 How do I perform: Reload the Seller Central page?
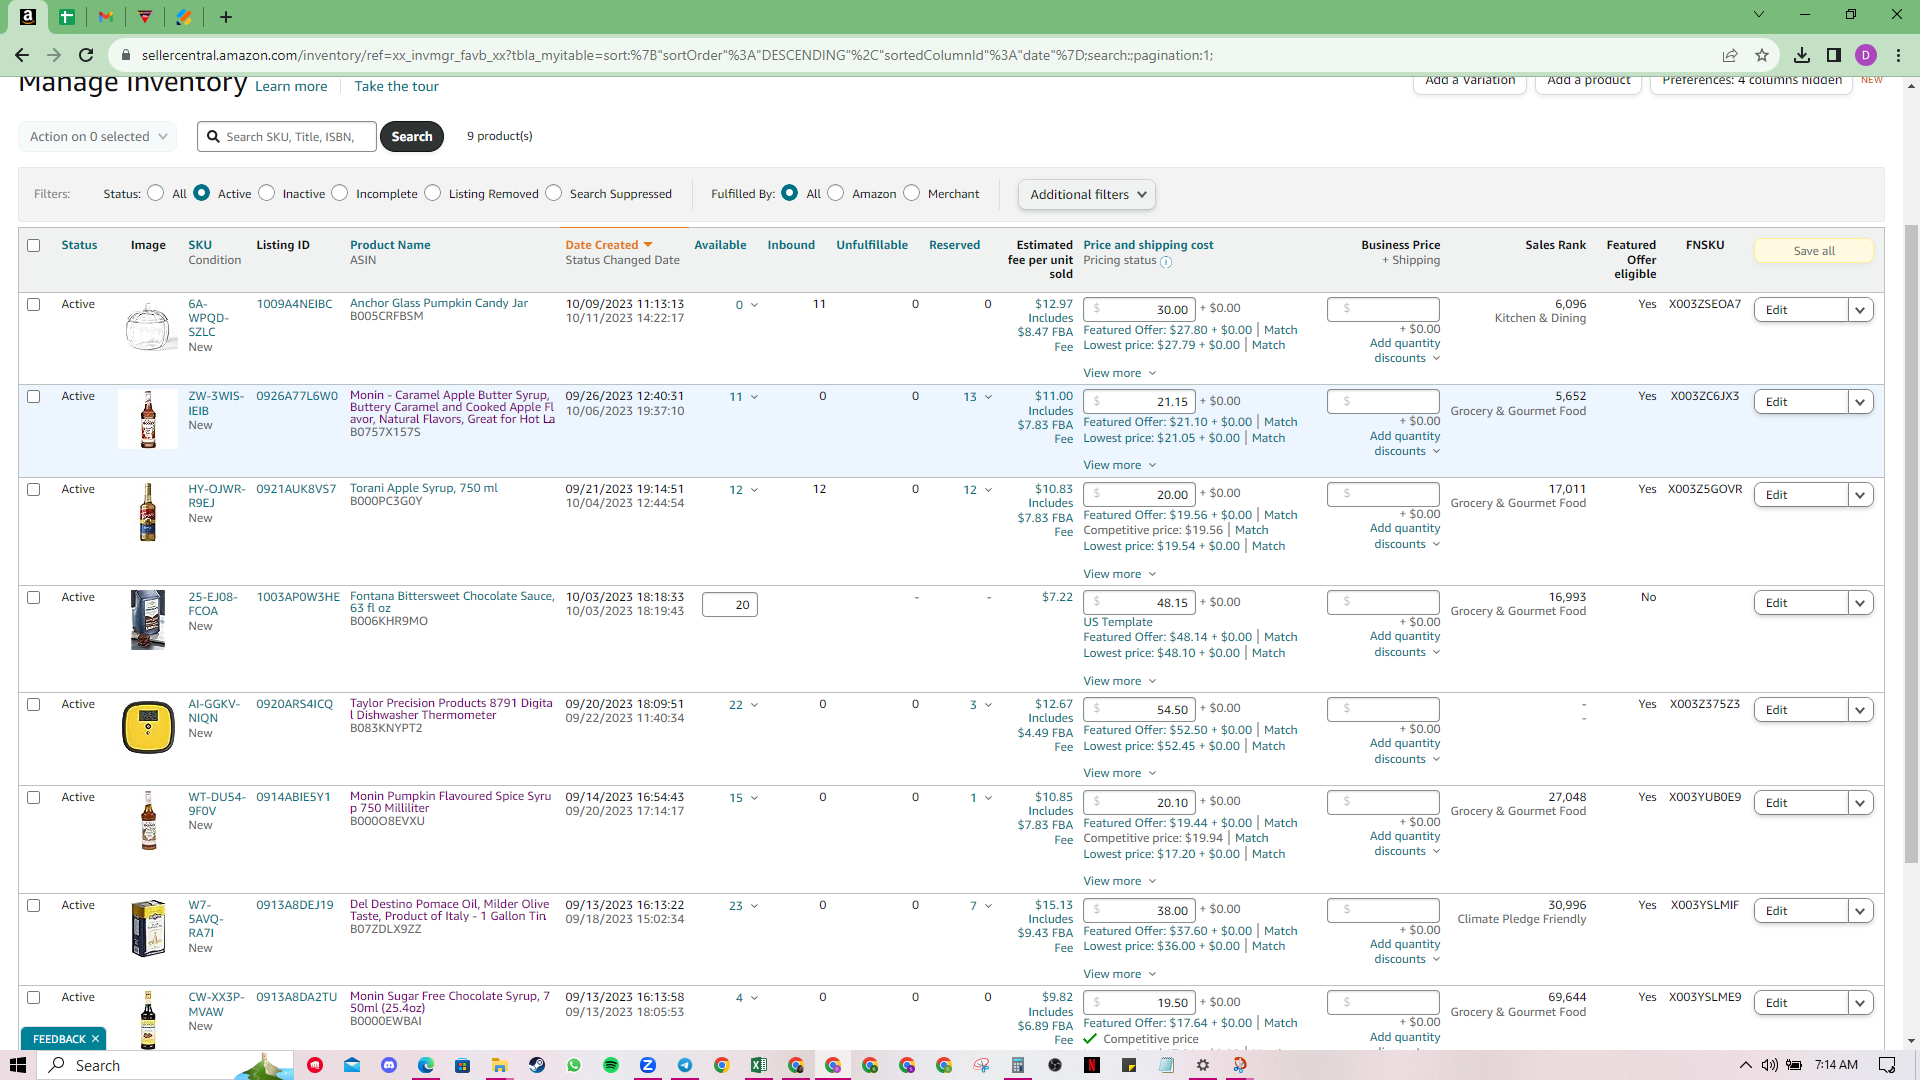point(86,55)
